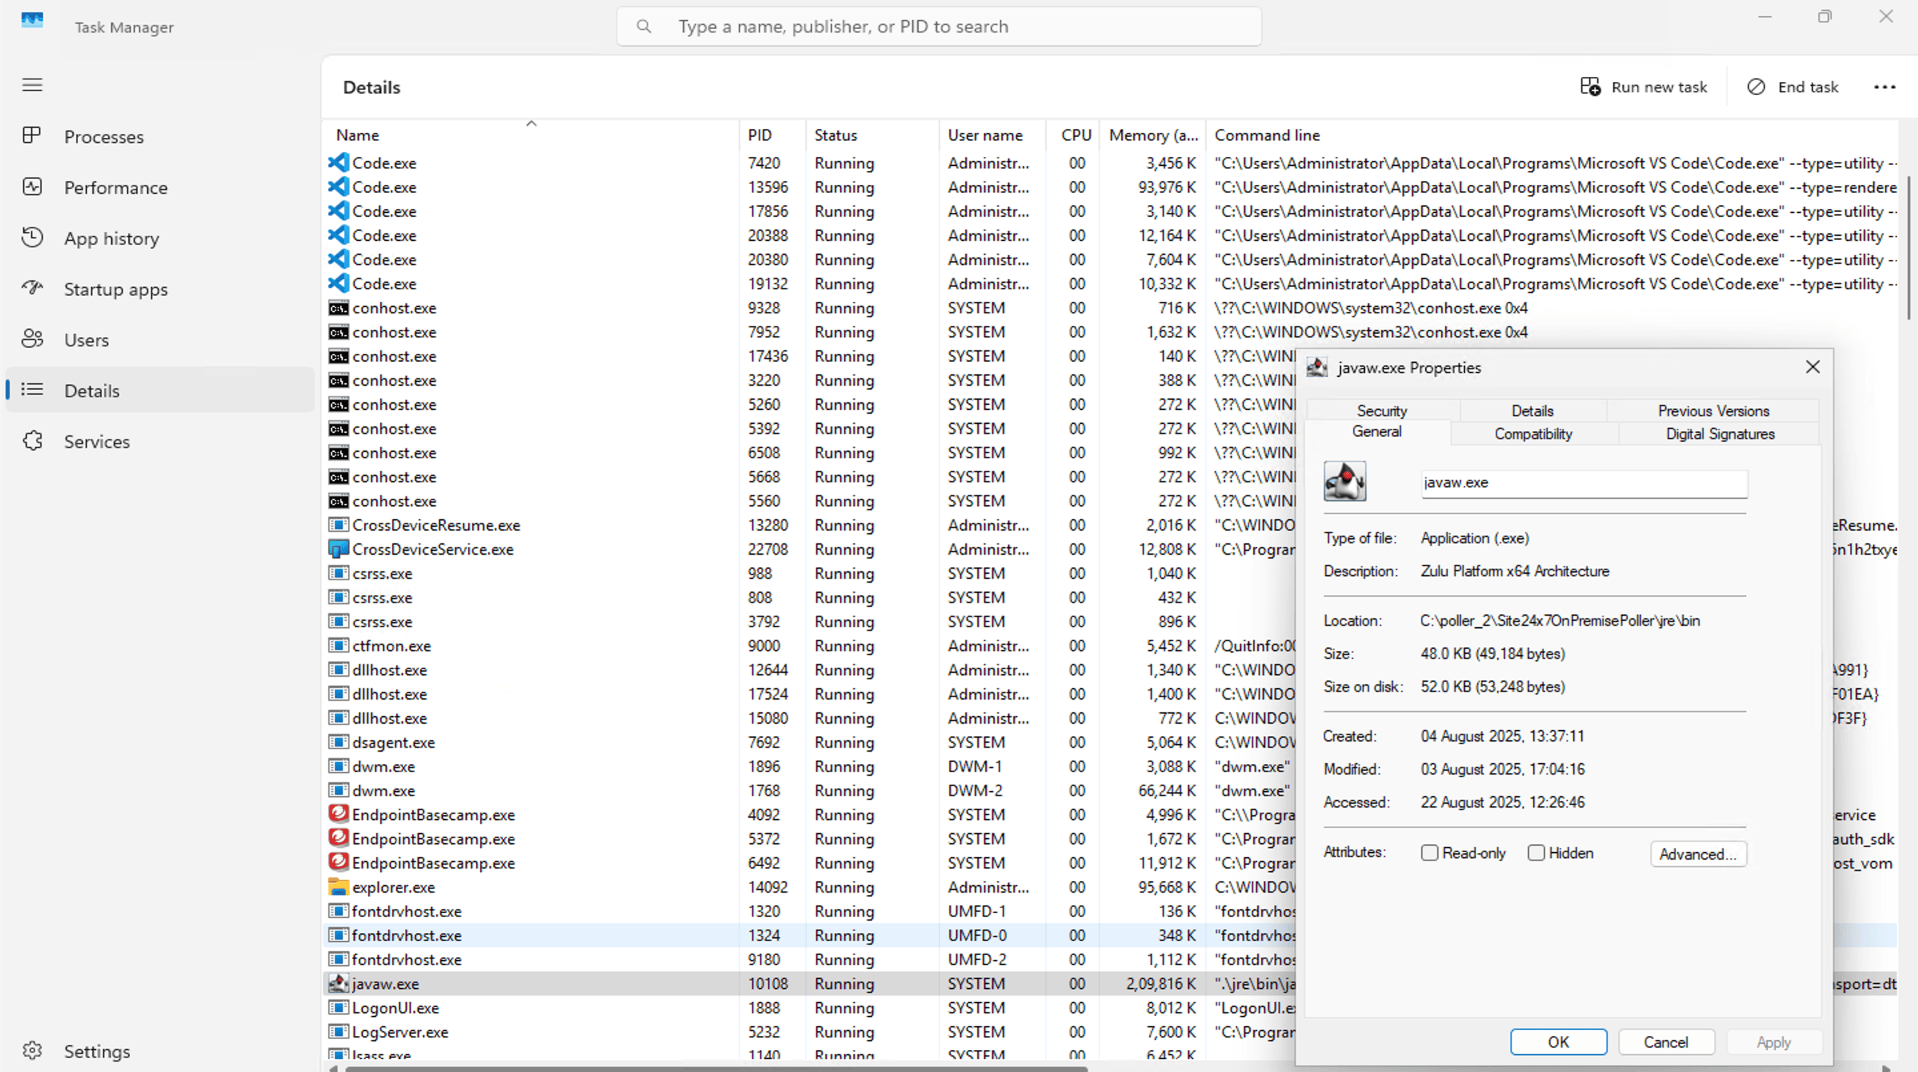Viewport: 1918px width, 1072px height.
Task: Select conhost.exe icon with PID 5560
Action: 339,501
